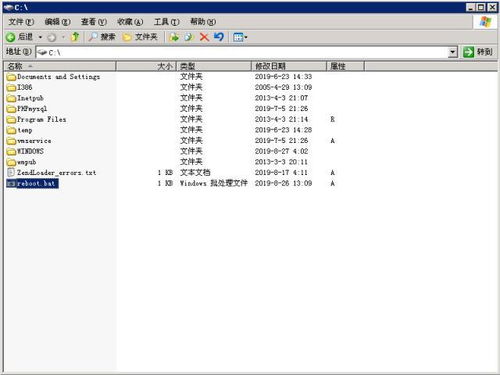Sort by the 名称 column header
This screenshot has height=375, width=500.
(60, 66)
